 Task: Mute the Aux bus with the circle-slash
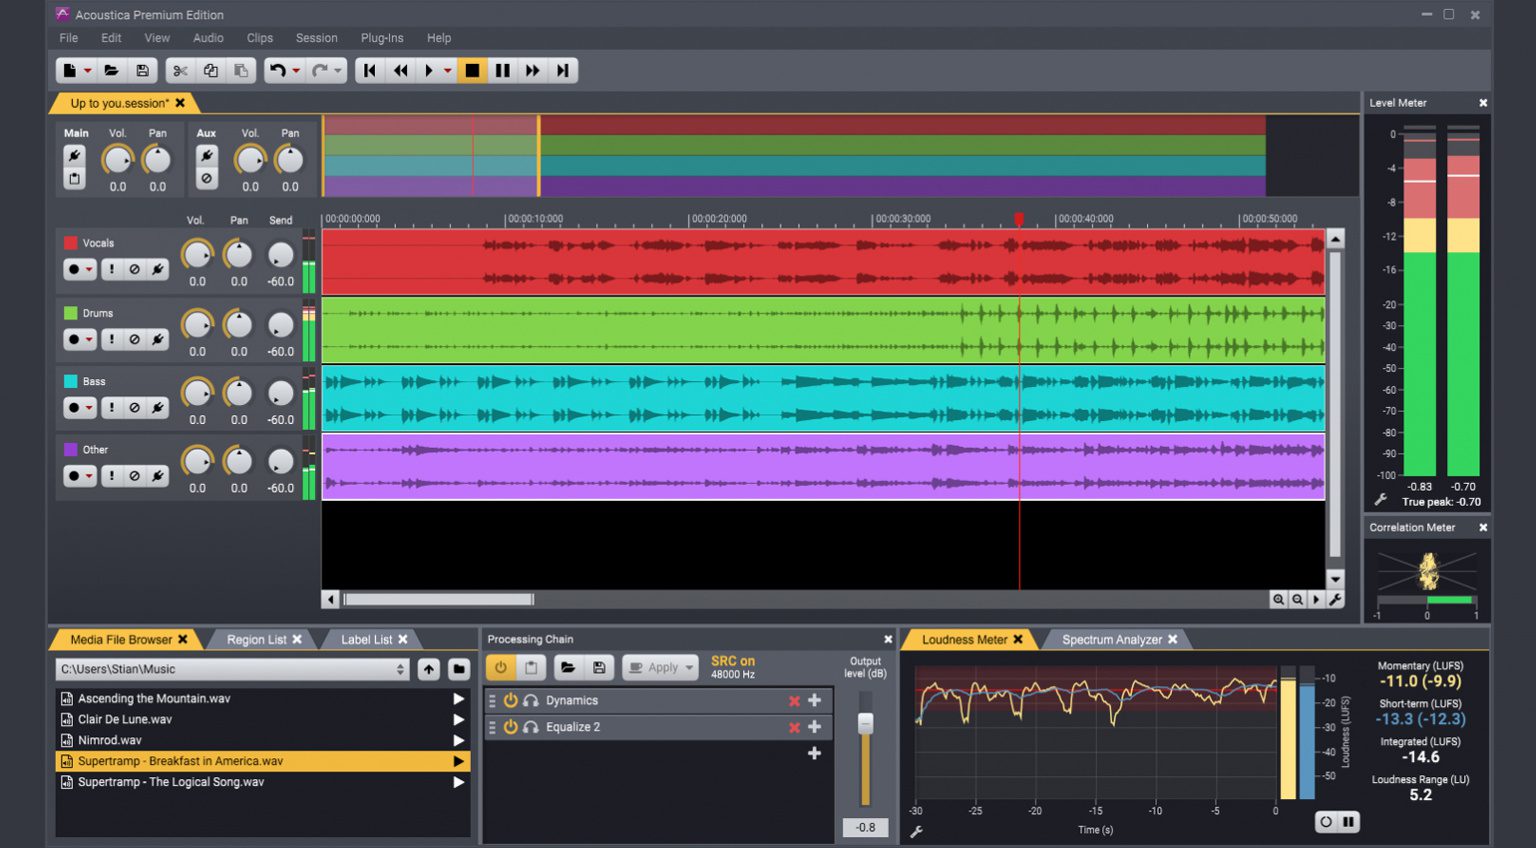[x=206, y=179]
